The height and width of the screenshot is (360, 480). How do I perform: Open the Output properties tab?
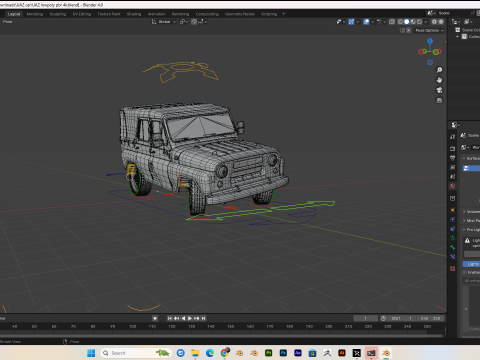pos(453,158)
